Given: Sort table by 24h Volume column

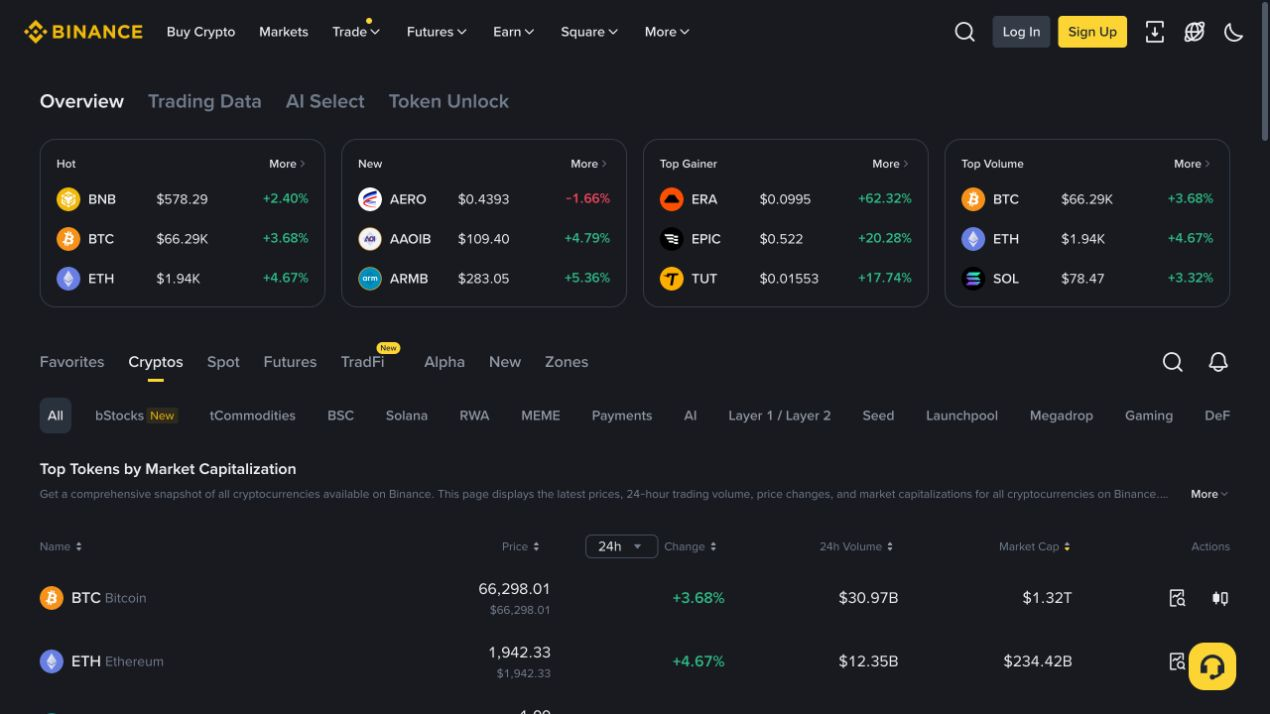Looking at the screenshot, I should [x=857, y=547].
